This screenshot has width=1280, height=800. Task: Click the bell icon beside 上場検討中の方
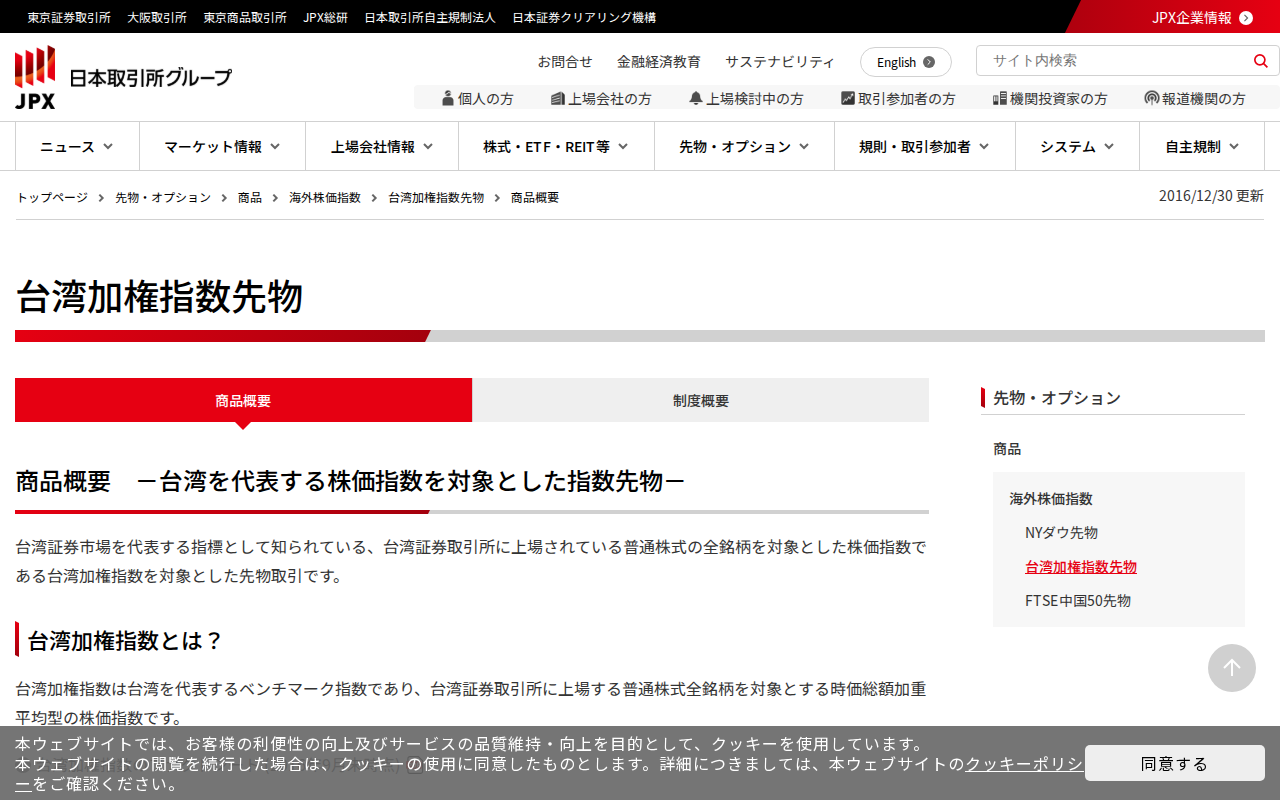696,98
